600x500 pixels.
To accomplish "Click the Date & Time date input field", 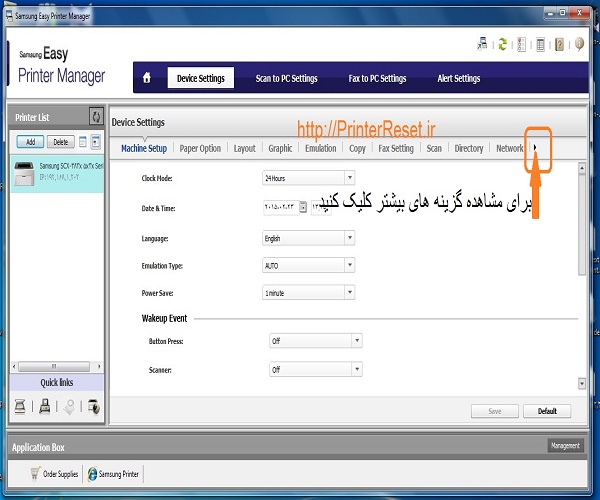I will (x=281, y=207).
